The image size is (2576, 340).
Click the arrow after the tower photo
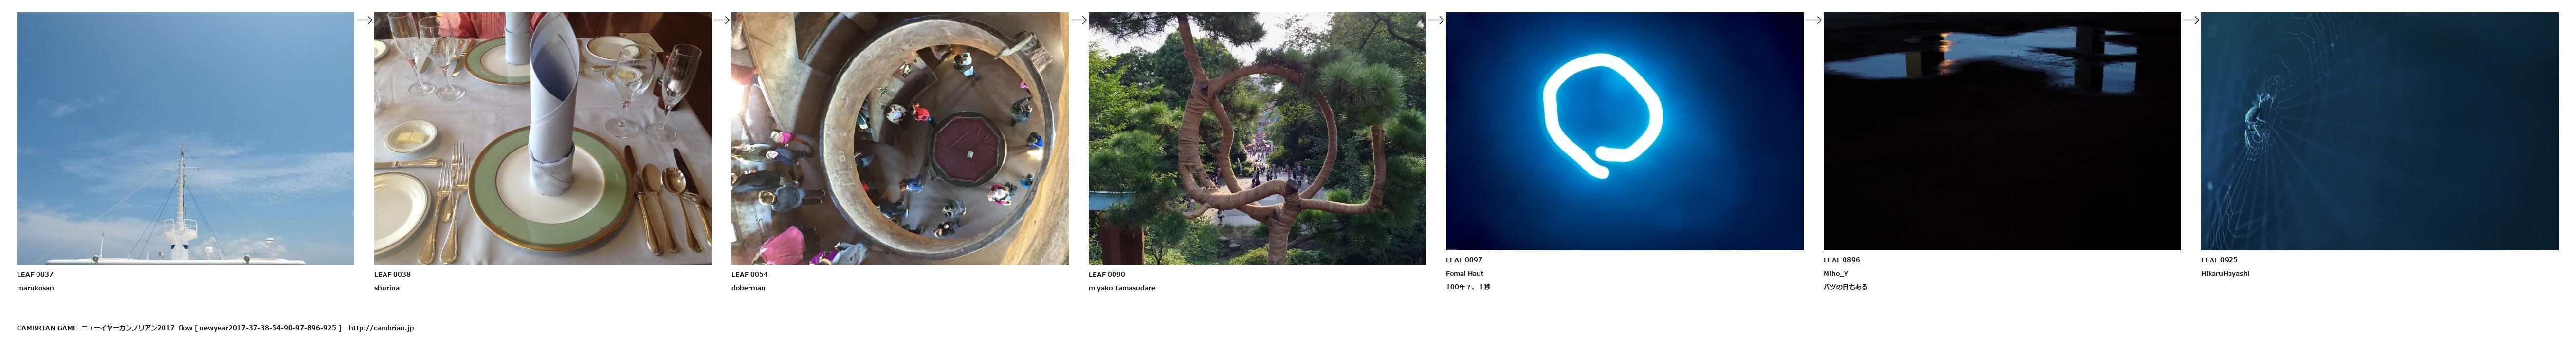pos(1079,20)
